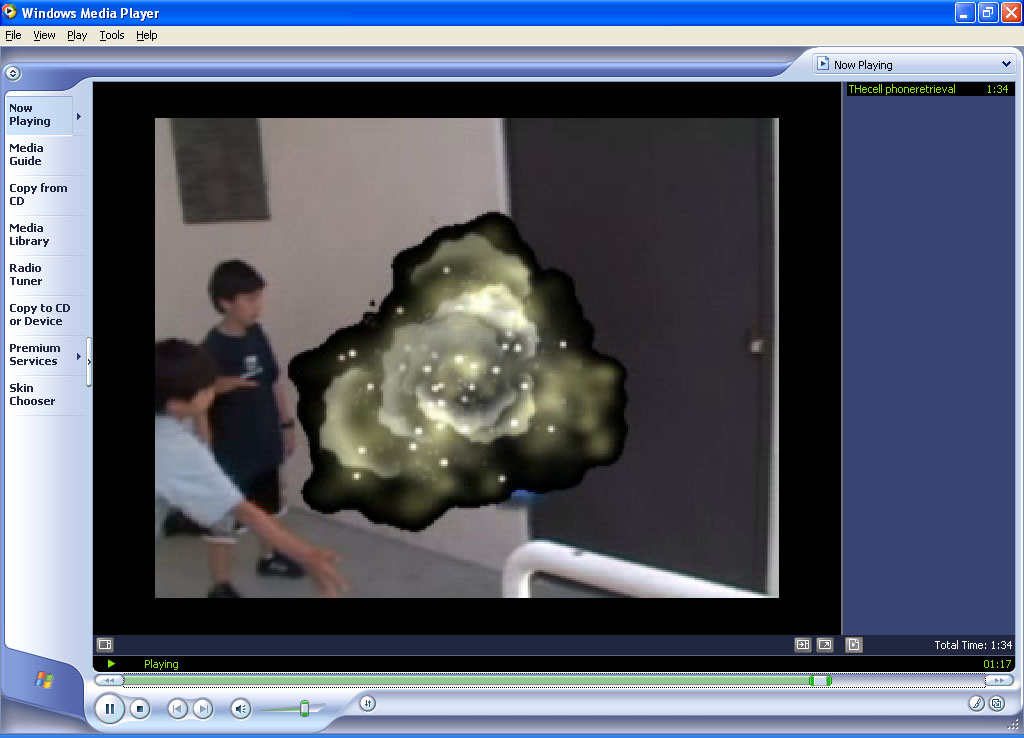Open the Tools menu

click(112, 35)
